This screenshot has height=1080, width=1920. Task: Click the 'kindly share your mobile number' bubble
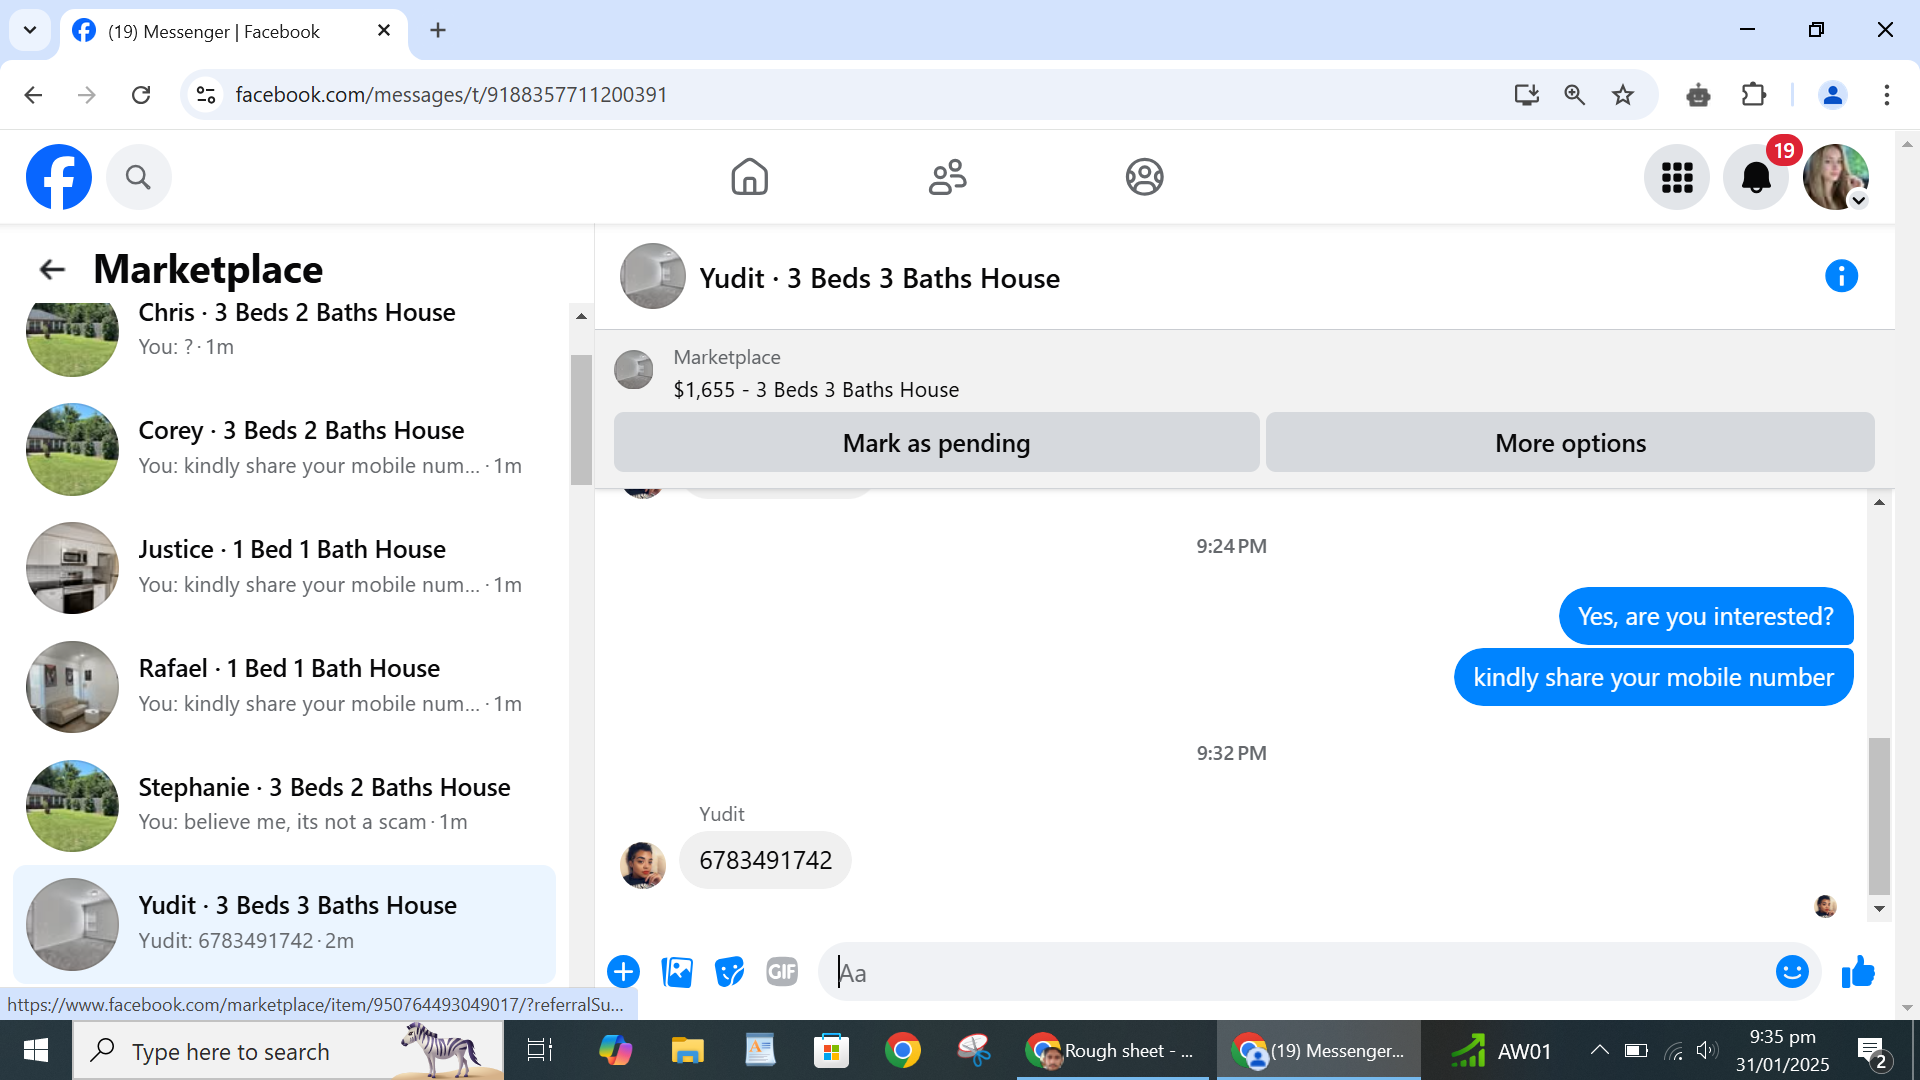1653,677
